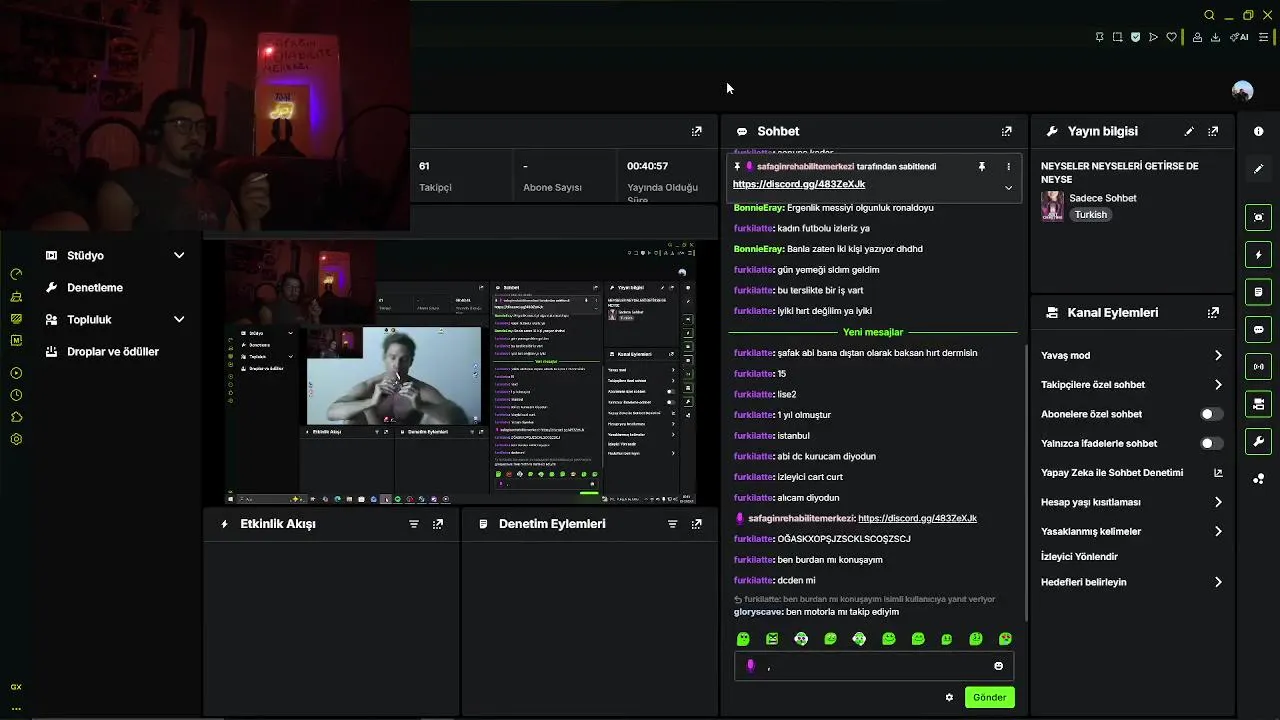
Task: Pop out the Sohbet chat panel
Action: (x=1006, y=131)
